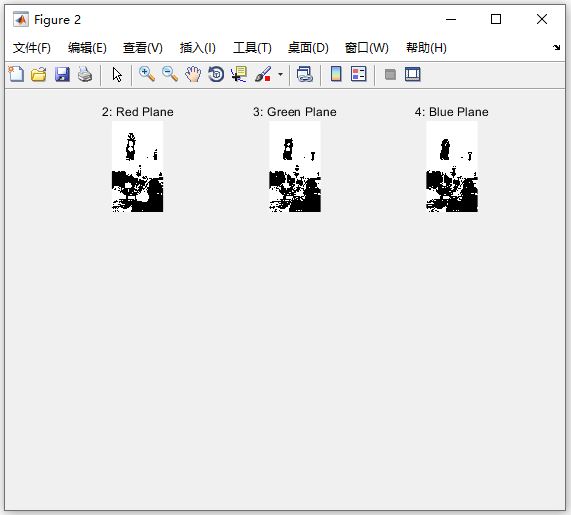Screen dimensions: 571x515
Task: Open a file with the folder icon
Action: (x=39, y=74)
